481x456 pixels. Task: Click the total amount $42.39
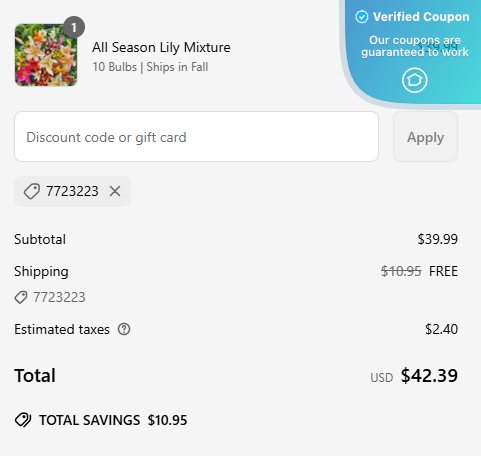pos(429,376)
